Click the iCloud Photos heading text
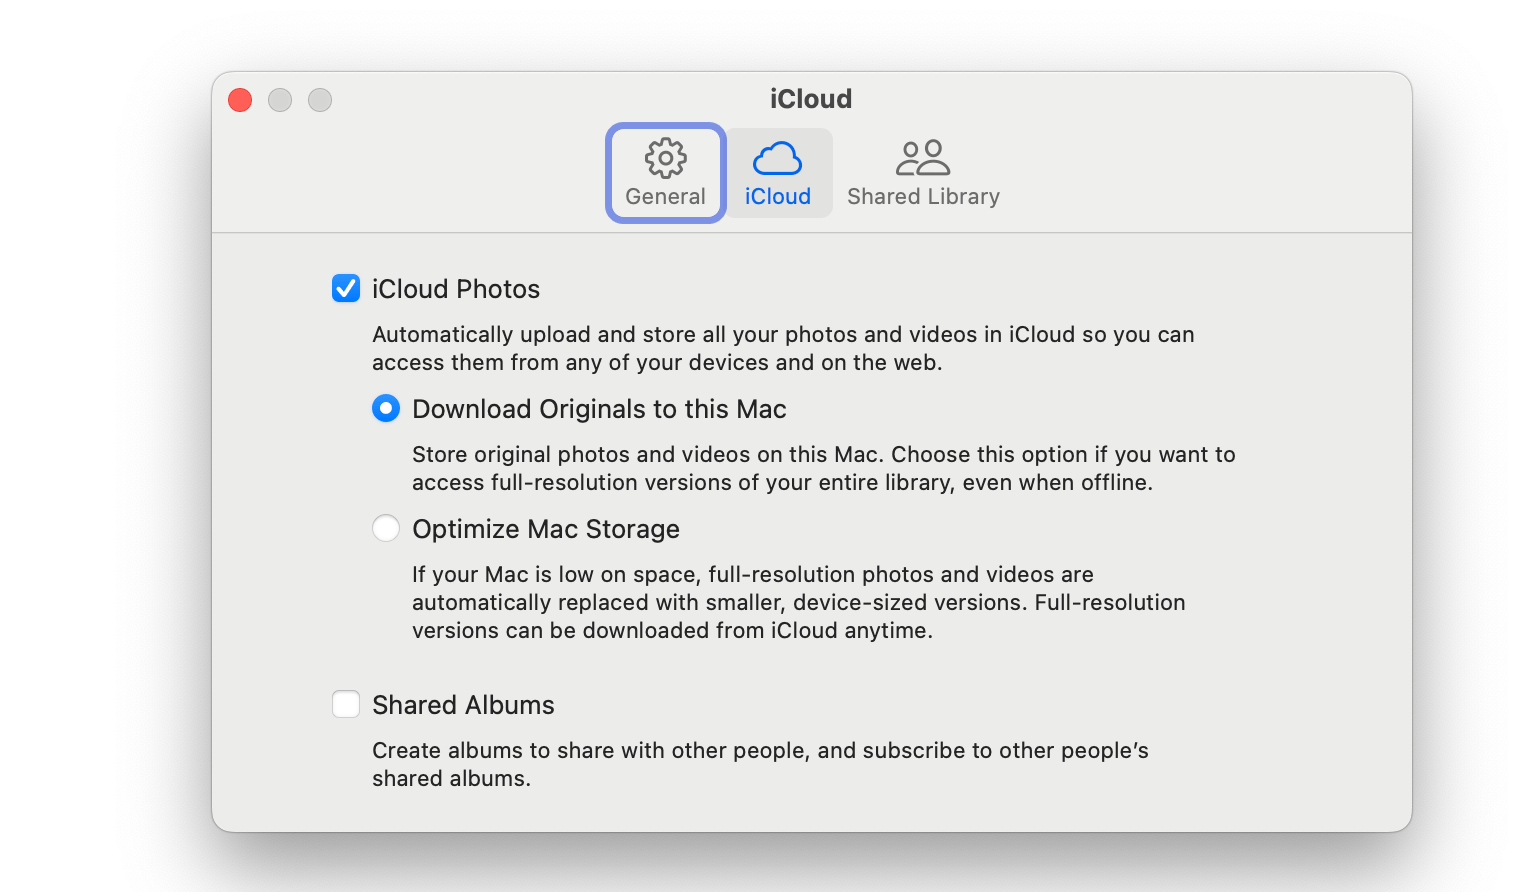This screenshot has width=1538, height=892. 455,288
